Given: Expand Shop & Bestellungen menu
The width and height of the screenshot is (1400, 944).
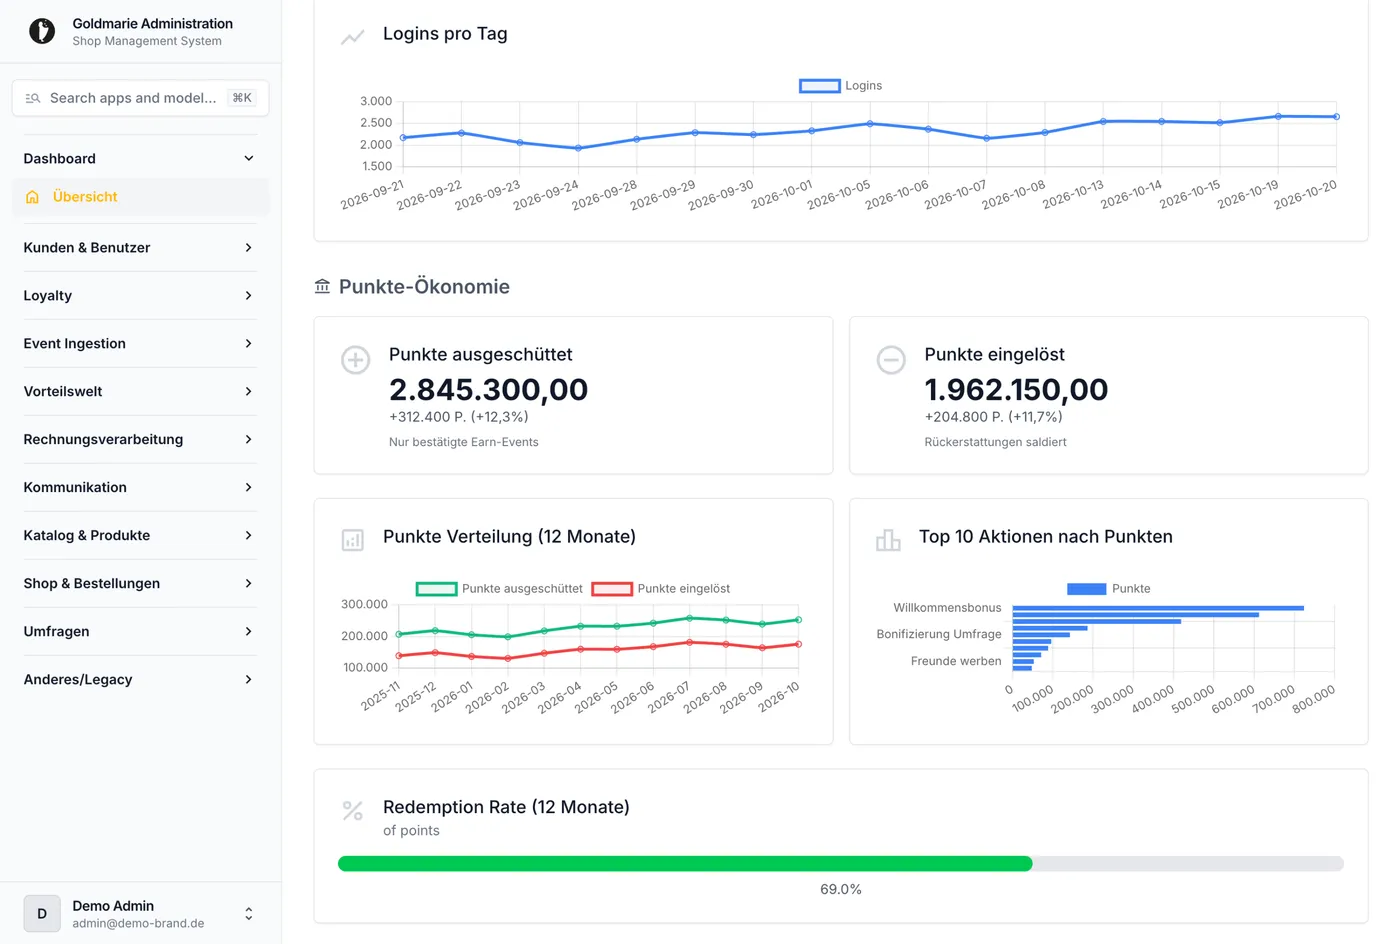Looking at the screenshot, I should pyautogui.click(x=140, y=583).
